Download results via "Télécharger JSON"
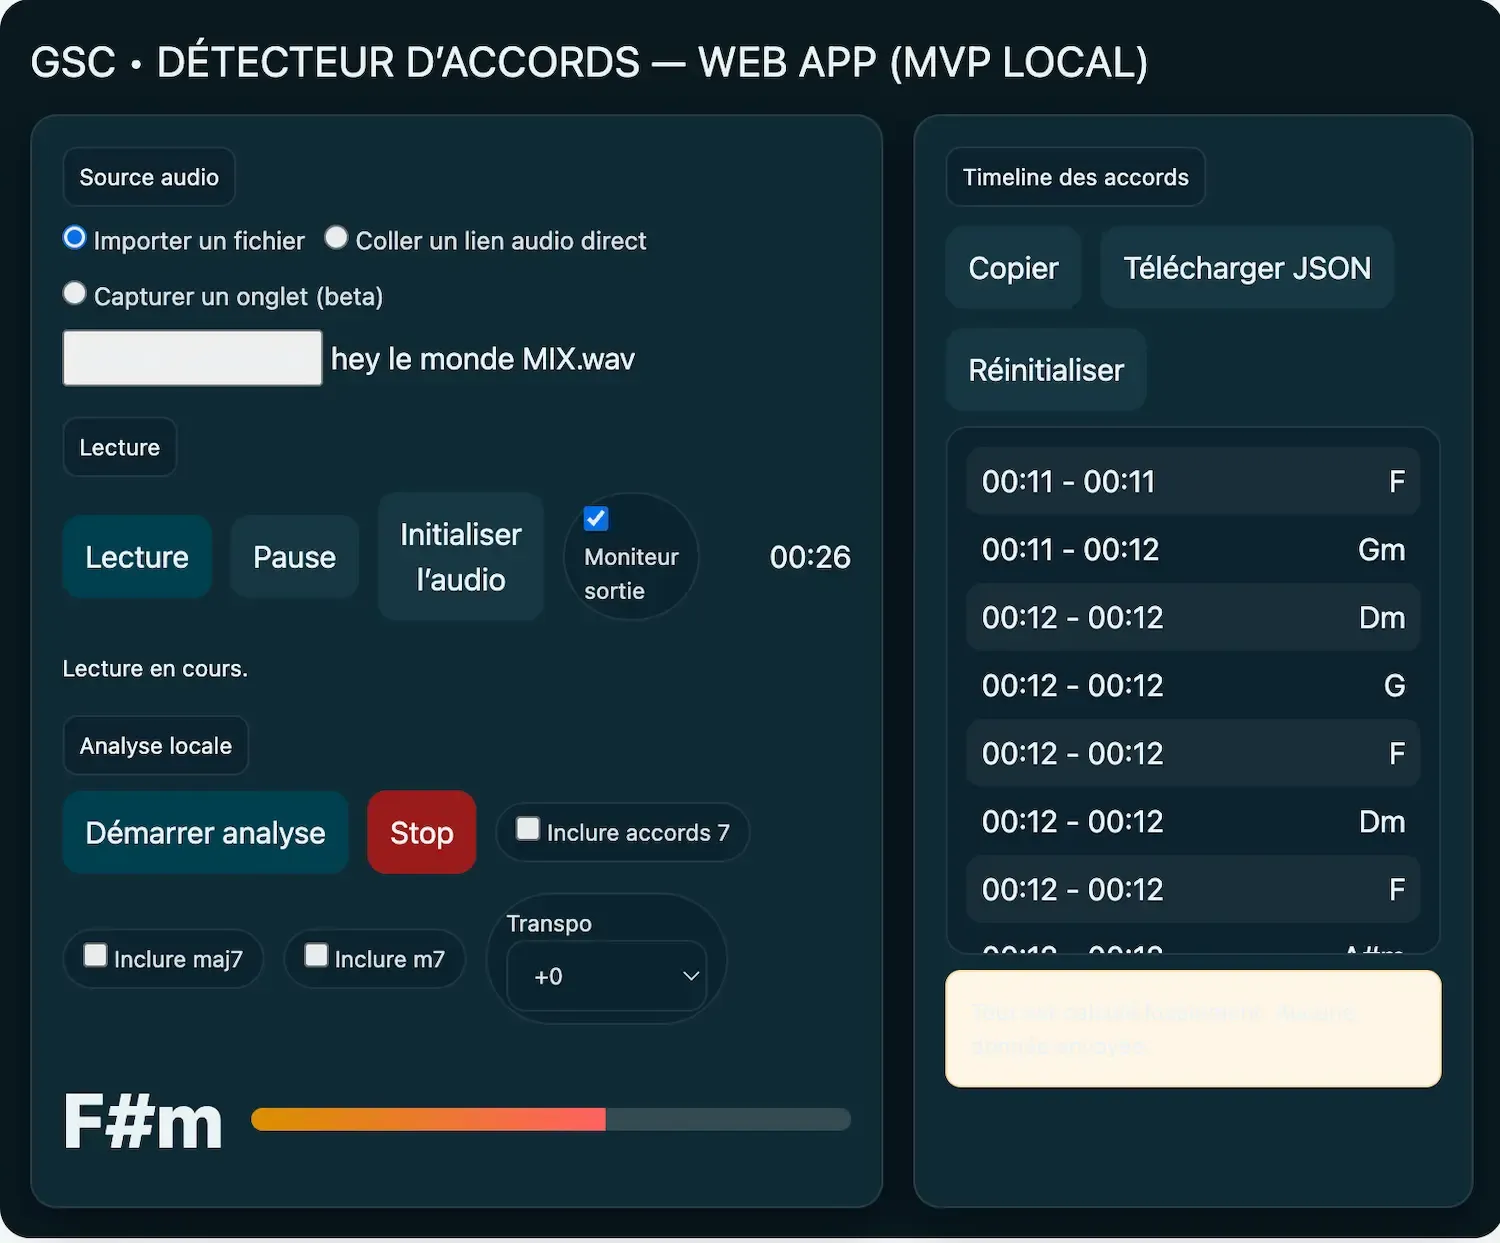Screen dimensions: 1500x1243 click(1246, 268)
